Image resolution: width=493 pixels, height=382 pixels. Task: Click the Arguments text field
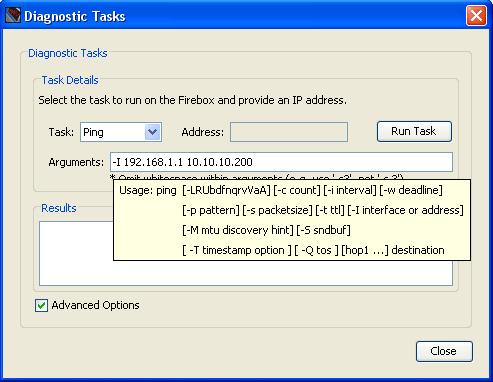tap(281, 162)
